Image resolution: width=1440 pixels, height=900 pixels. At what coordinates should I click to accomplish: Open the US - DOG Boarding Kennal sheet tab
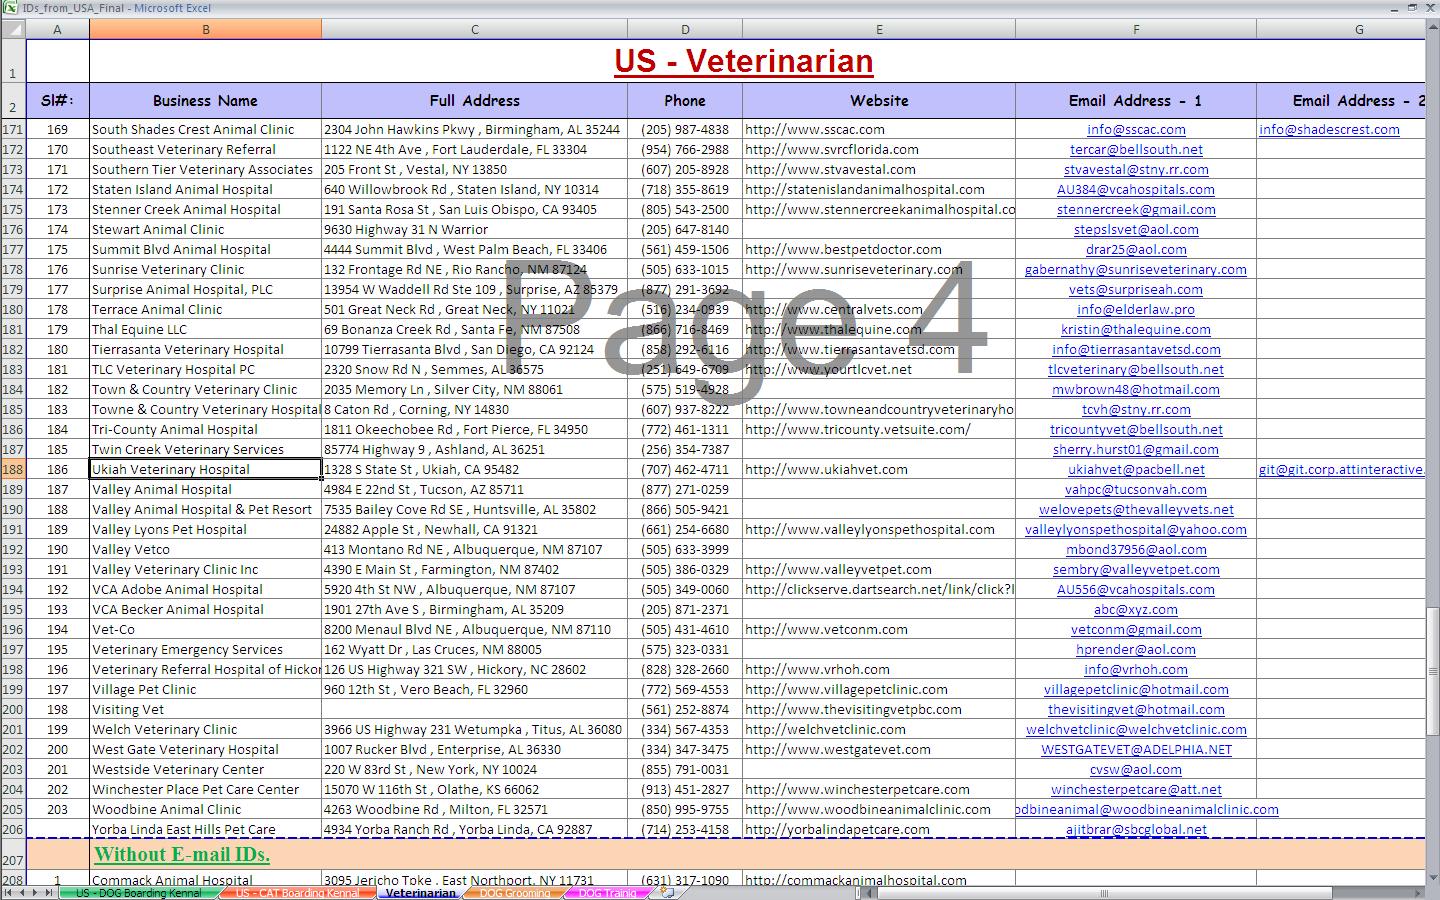pyautogui.click(x=138, y=893)
